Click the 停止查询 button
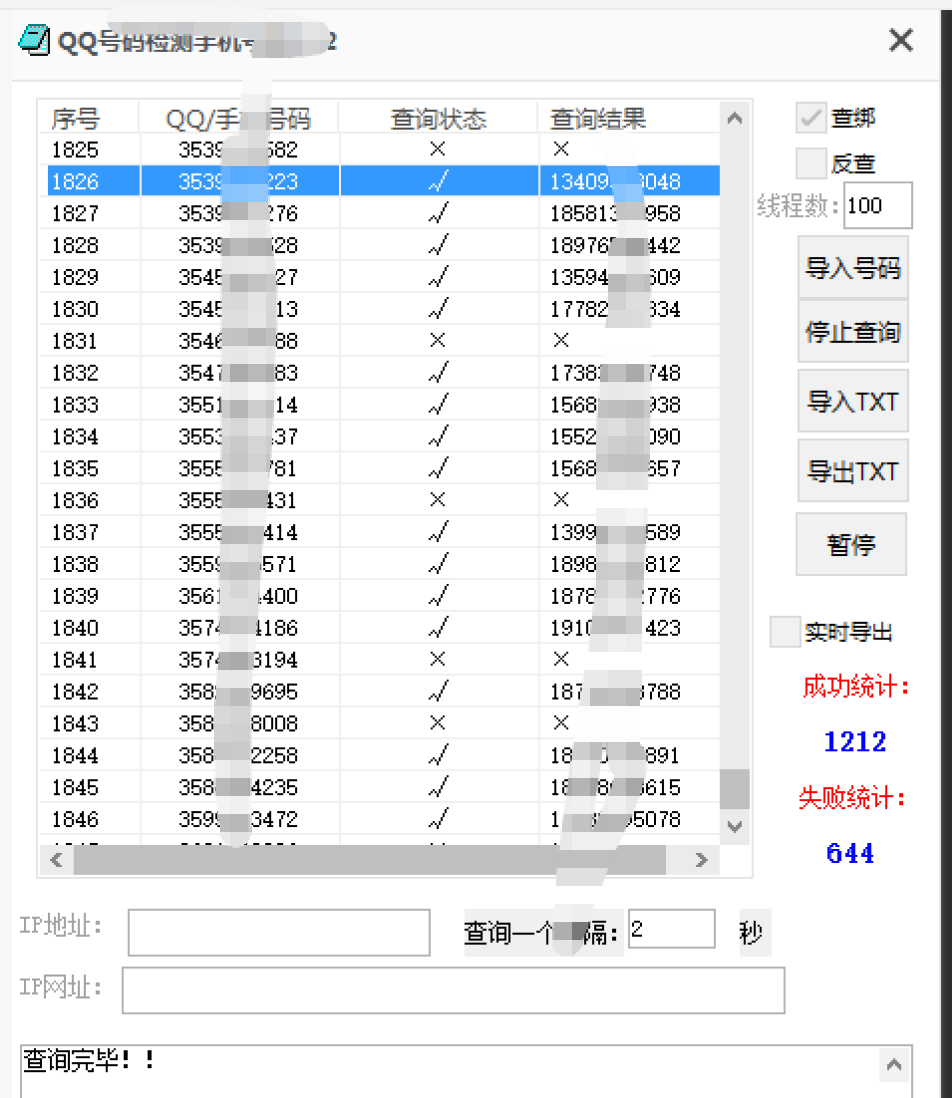This screenshot has width=952, height=1098. point(853,331)
